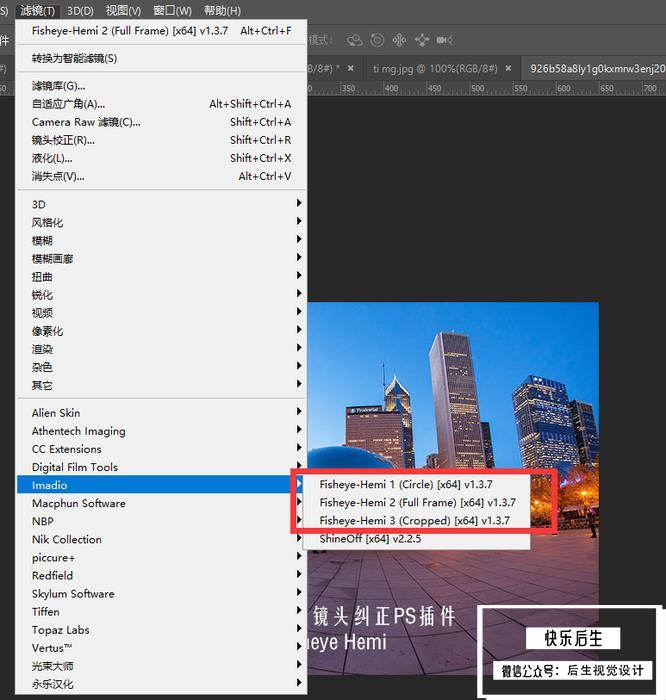Viewport: 666px width, 700px height.
Task: Open 镜头校正(R) Lens Correction
Action: click(161, 140)
